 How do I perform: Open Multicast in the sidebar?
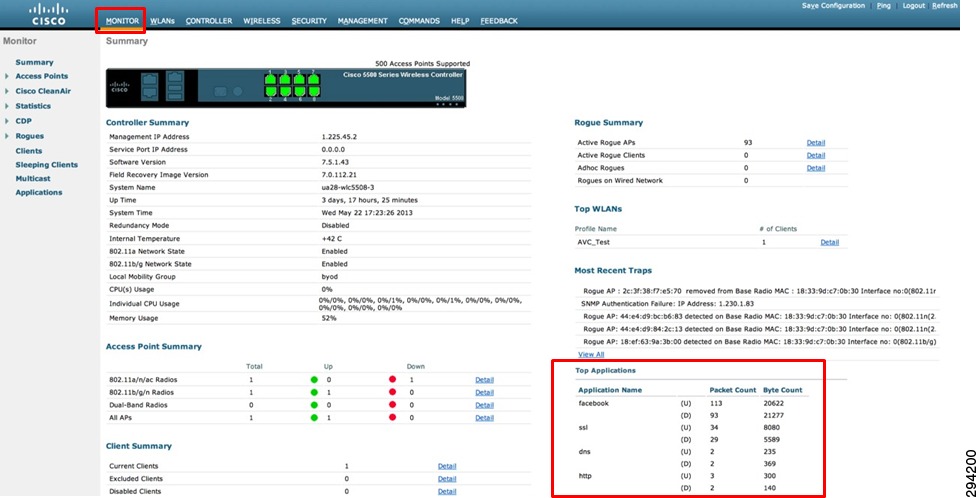tap(33, 178)
